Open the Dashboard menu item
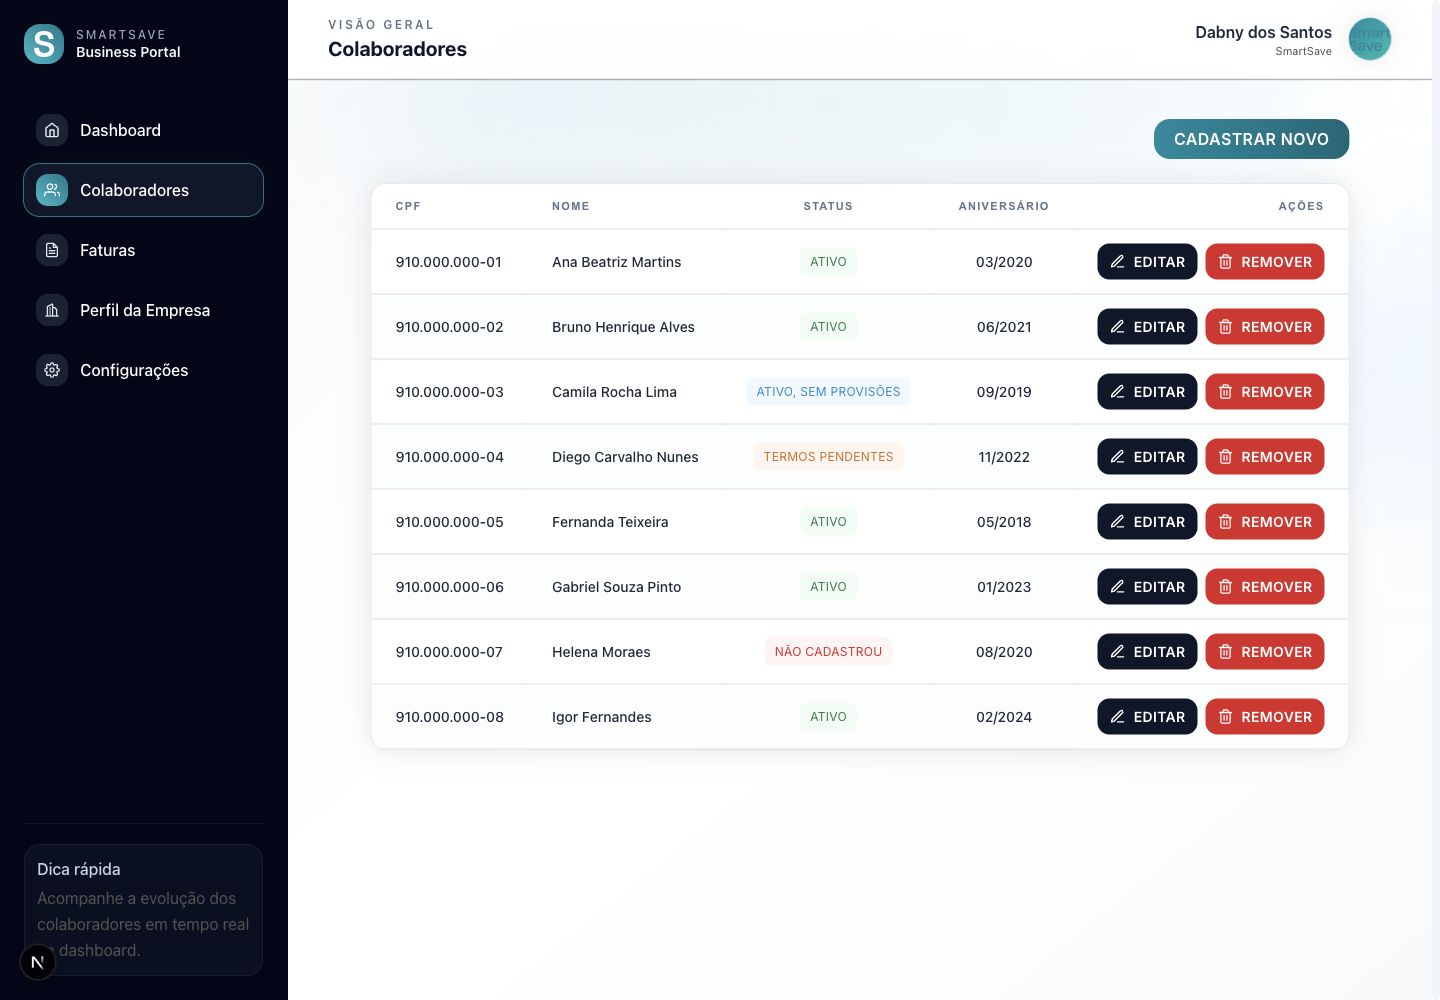Viewport: 1440px width, 1000px height. (143, 130)
